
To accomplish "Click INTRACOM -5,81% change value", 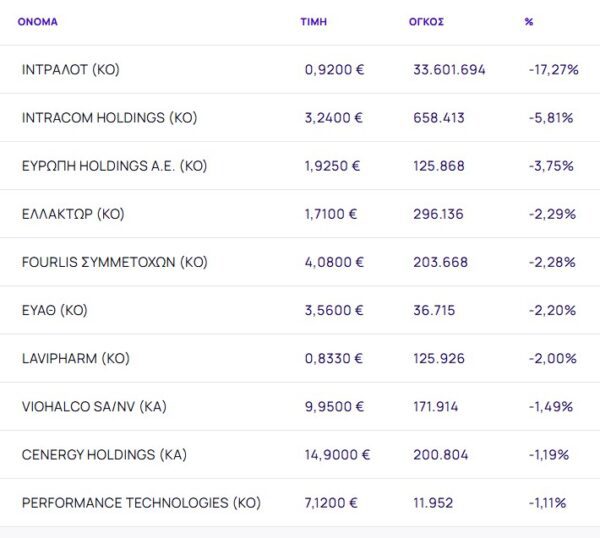I will point(550,118).
